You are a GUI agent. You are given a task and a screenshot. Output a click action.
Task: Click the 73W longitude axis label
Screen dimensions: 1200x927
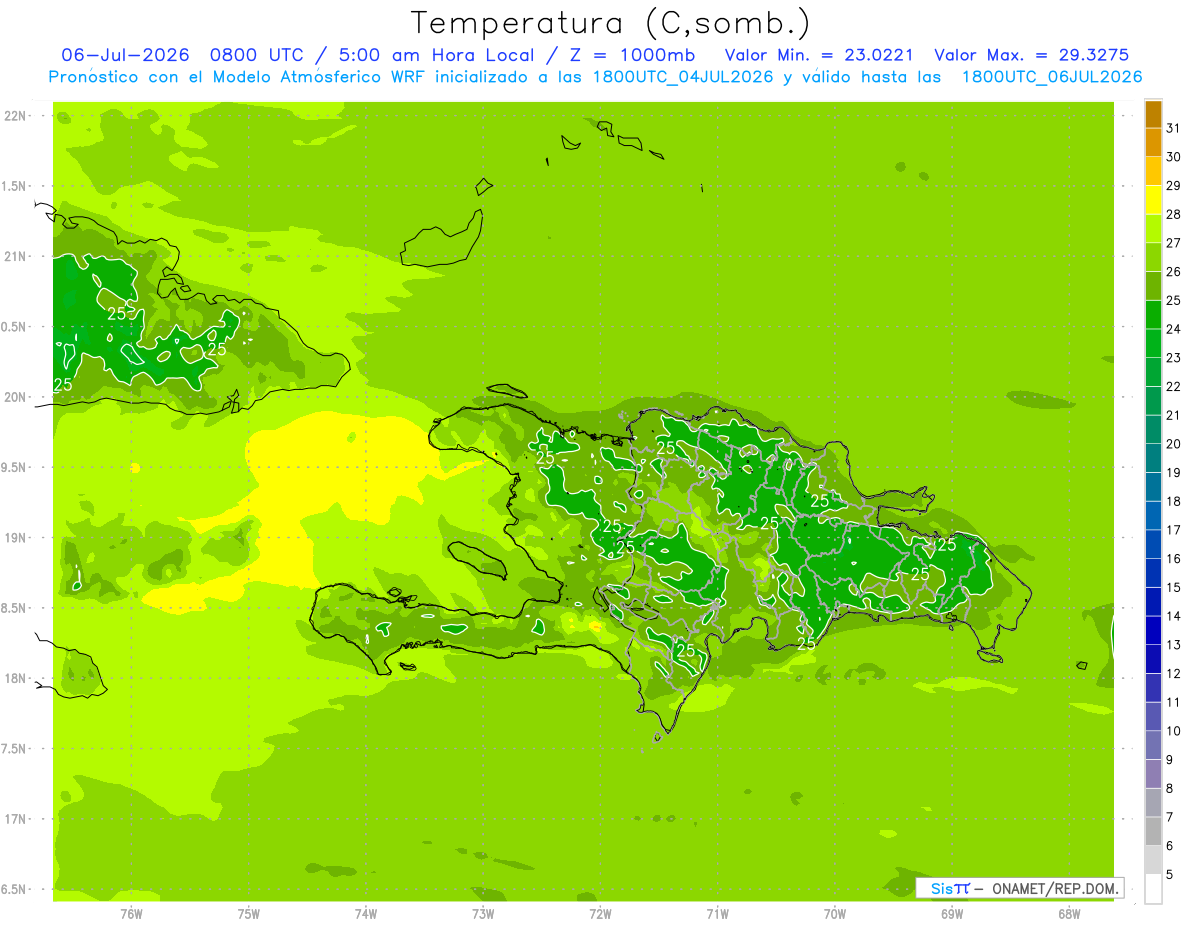[483, 913]
